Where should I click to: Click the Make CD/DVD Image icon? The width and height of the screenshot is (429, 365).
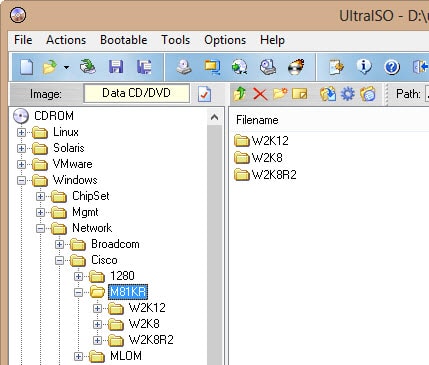click(x=184, y=67)
